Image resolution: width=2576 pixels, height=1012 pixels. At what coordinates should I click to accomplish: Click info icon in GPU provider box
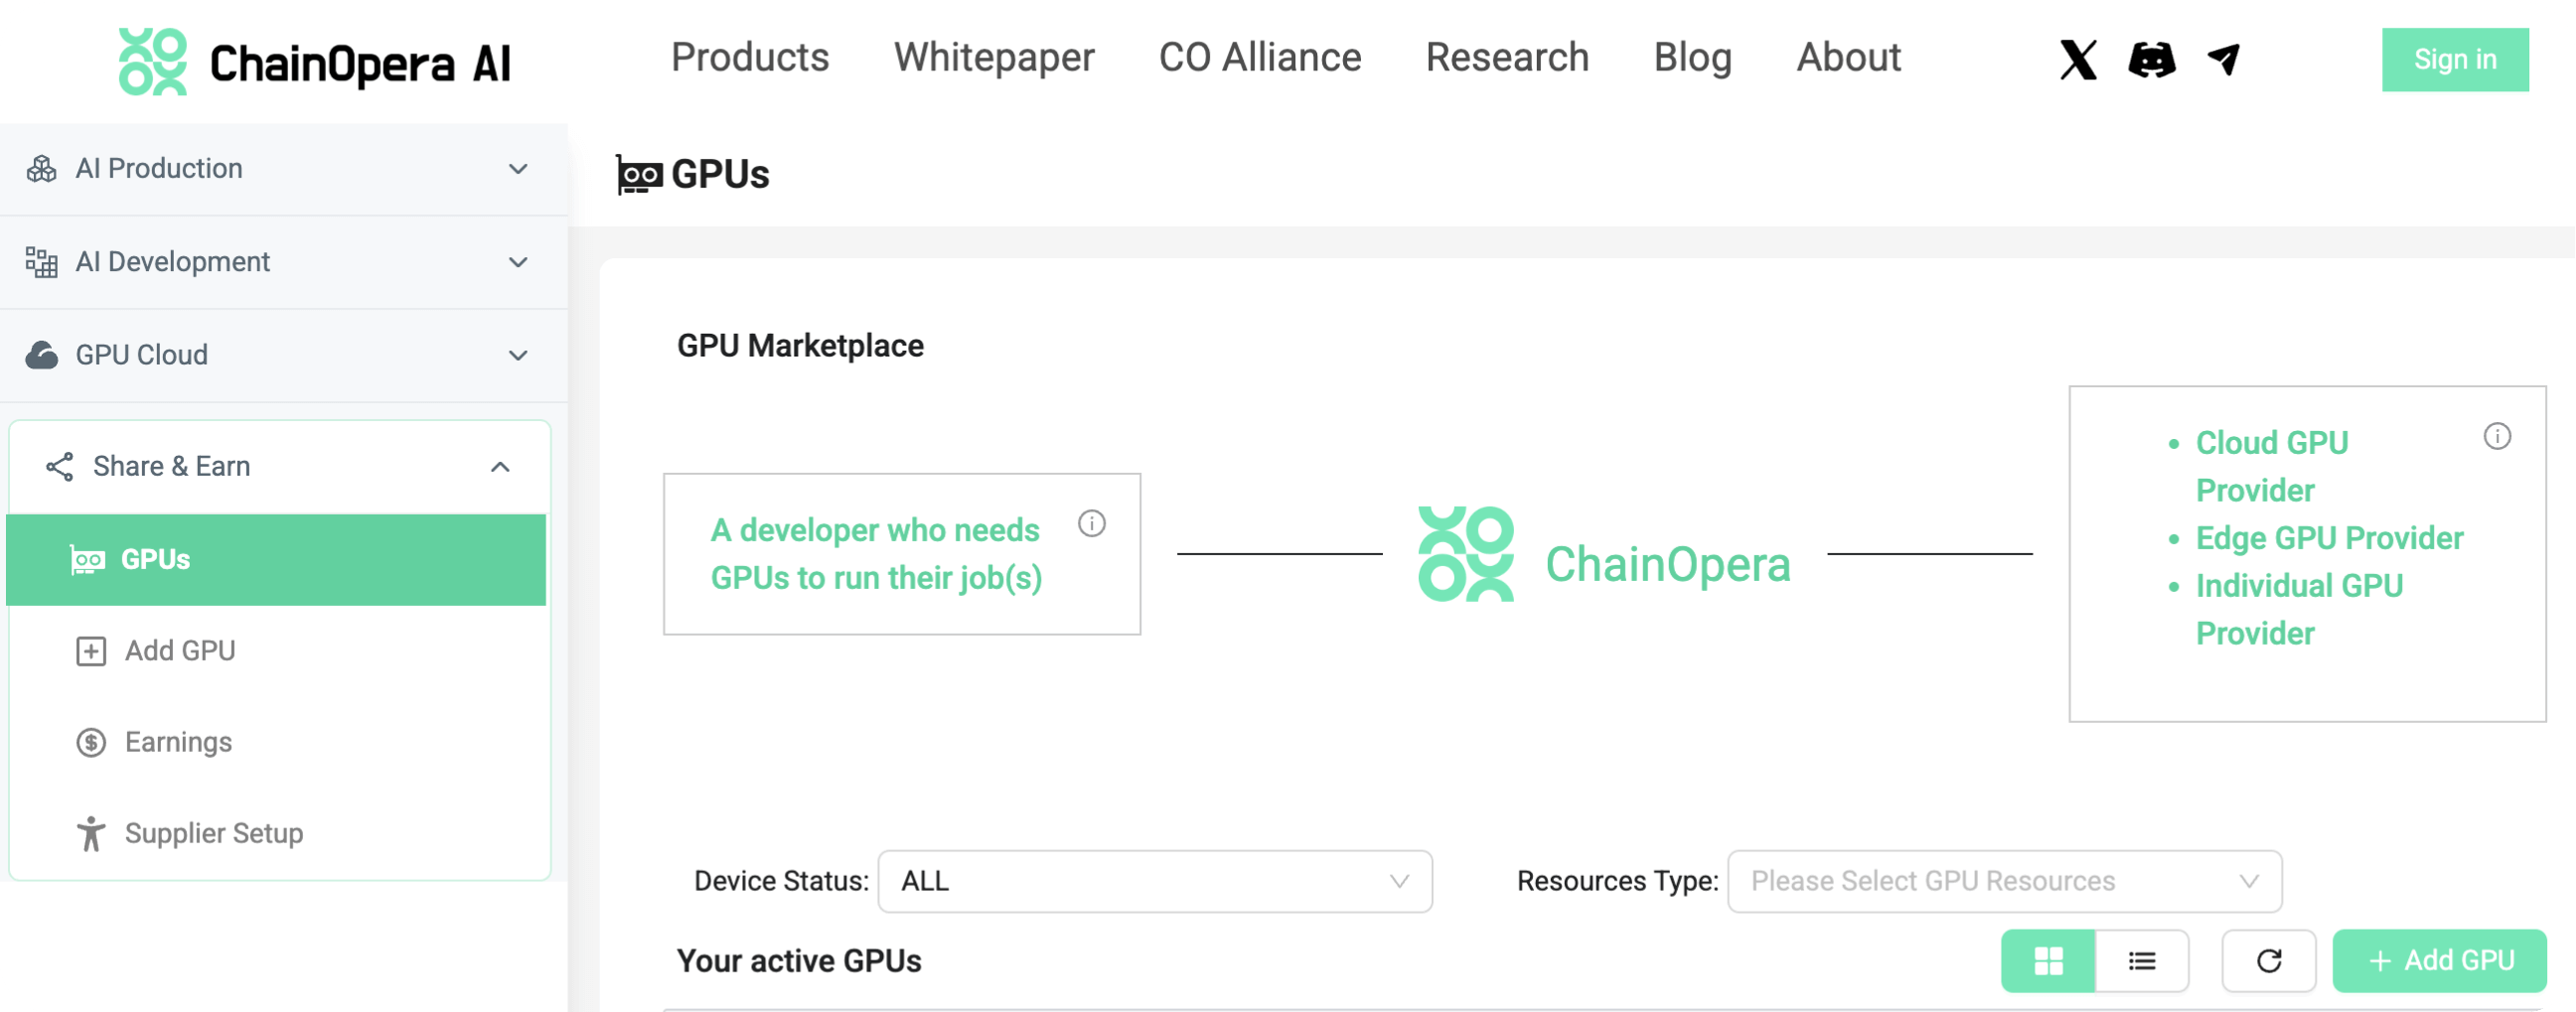click(x=2497, y=437)
